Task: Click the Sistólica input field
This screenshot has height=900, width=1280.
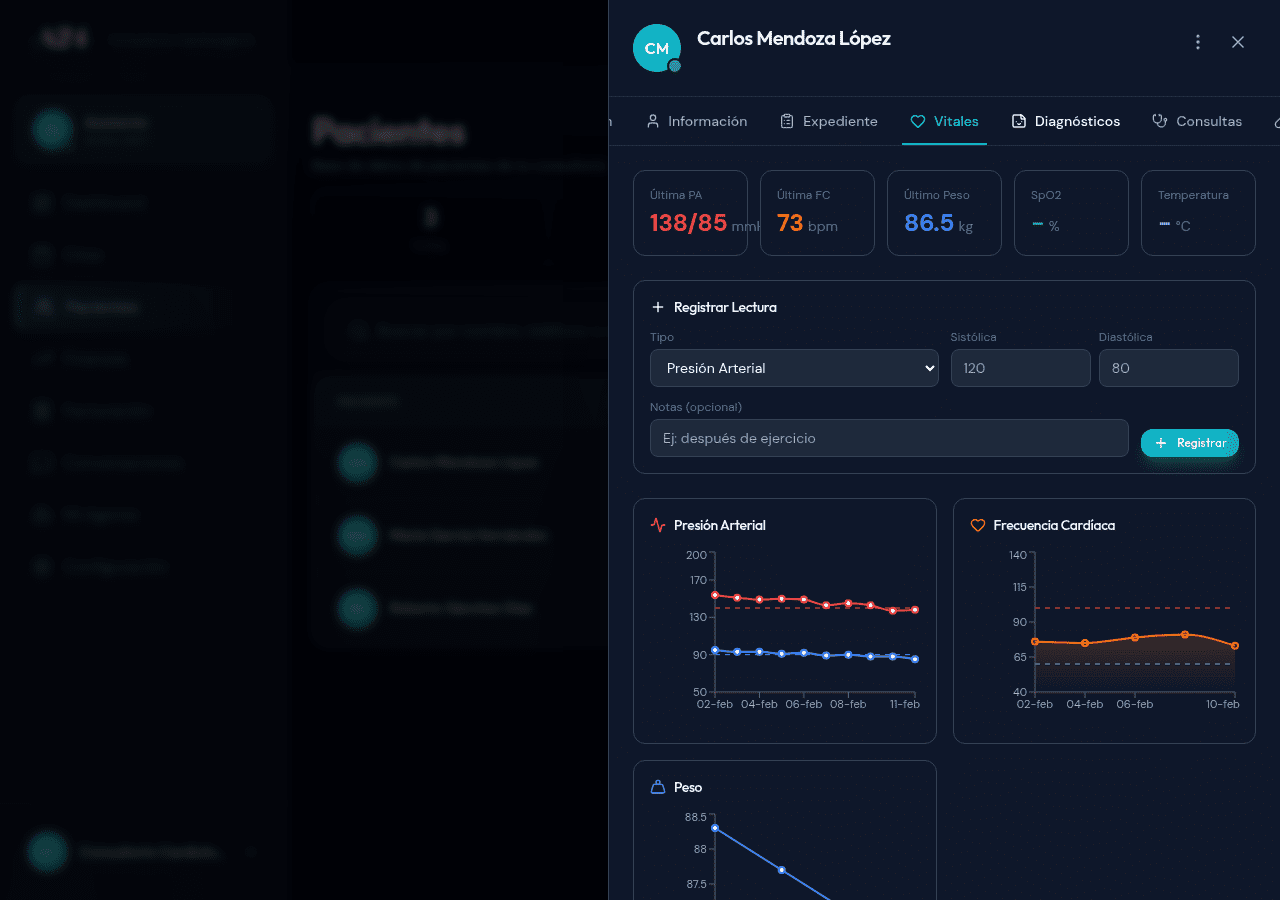Action: pos(1020,368)
